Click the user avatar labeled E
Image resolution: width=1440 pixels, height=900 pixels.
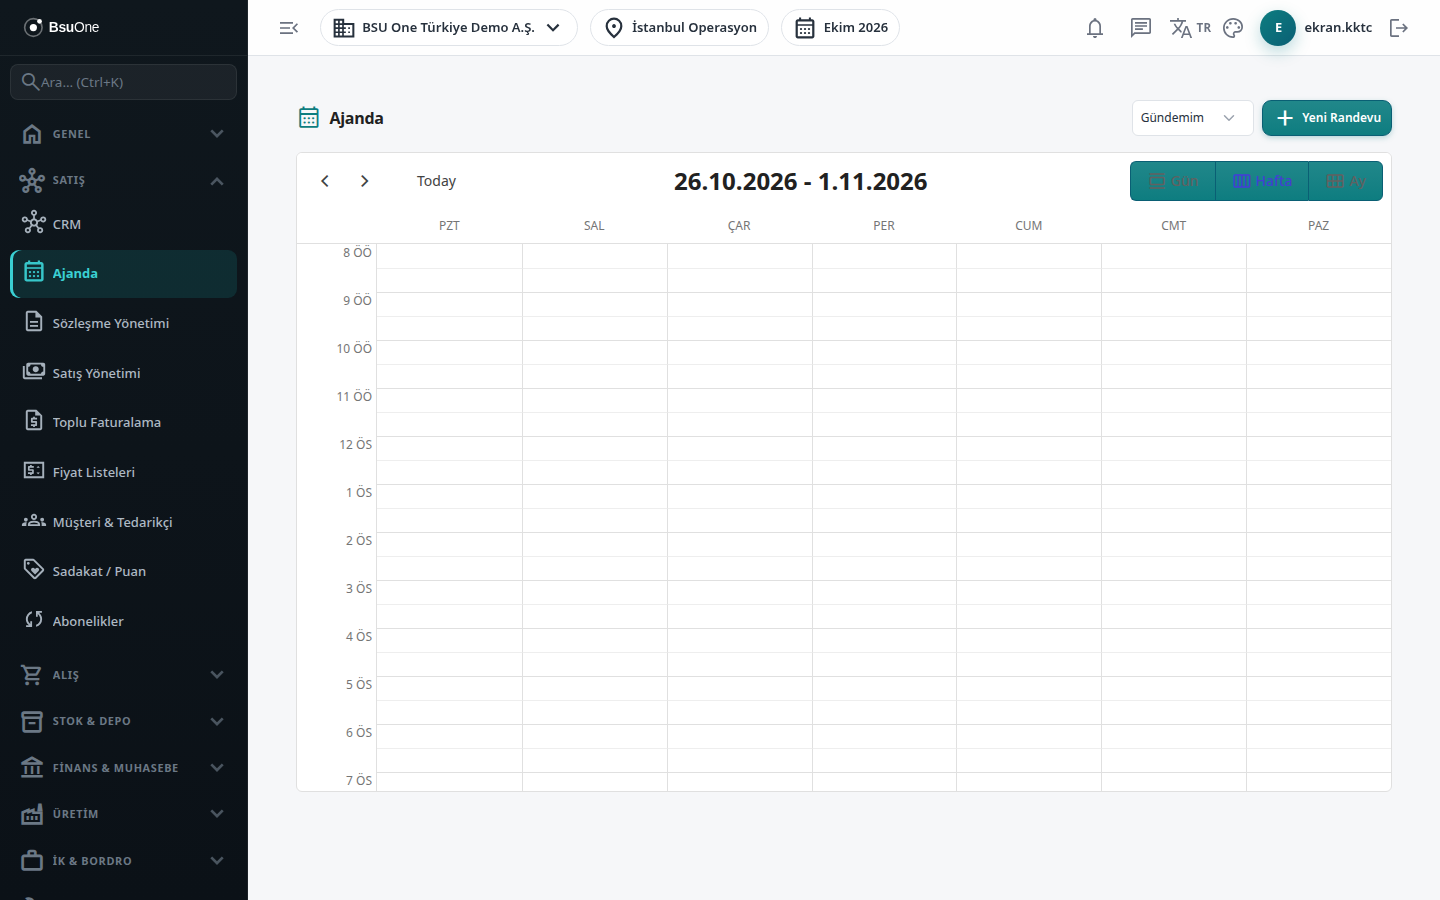click(x=1278, y=28)
